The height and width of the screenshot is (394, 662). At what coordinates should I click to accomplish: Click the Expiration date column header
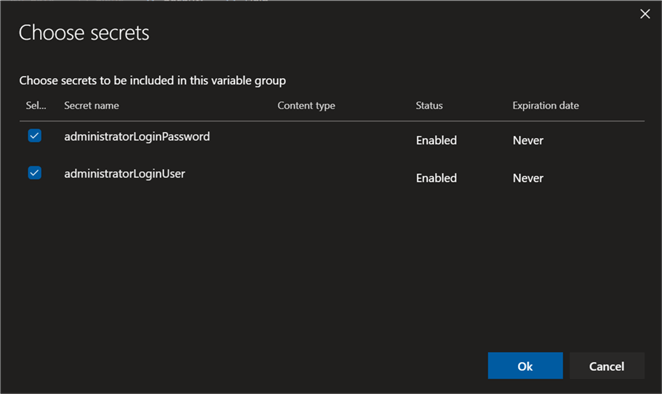pos(545,106)
